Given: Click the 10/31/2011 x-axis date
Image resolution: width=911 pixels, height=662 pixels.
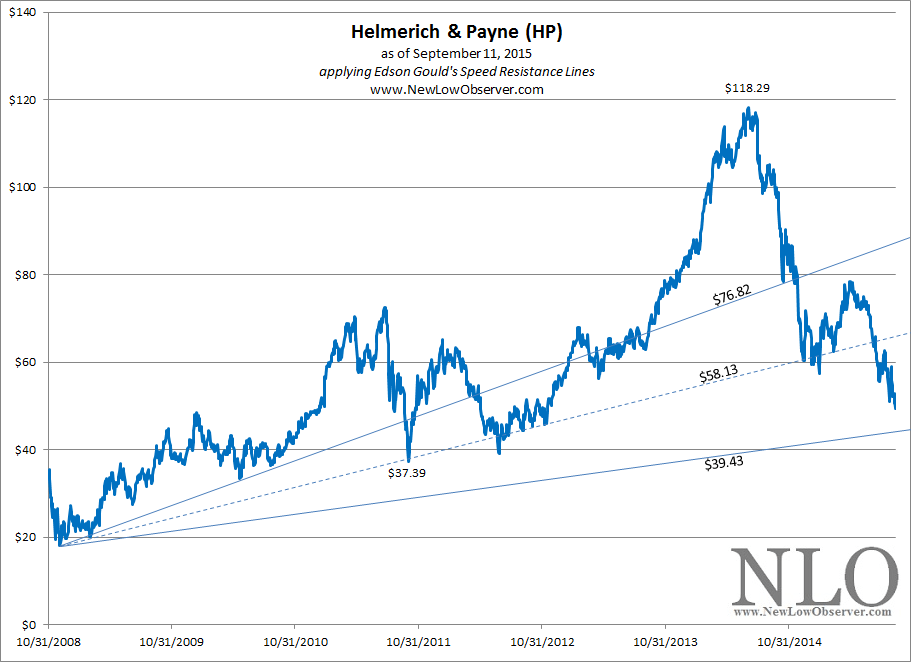Looking at the screenshot, I should (418, 642).
